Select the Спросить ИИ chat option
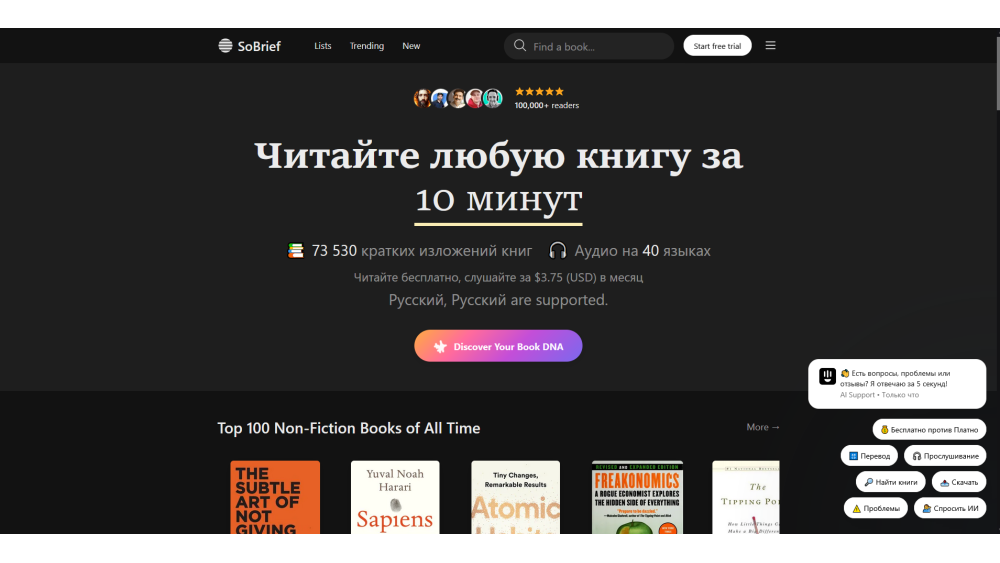Viewport: 1000px width, 563px height. point(950,508)
